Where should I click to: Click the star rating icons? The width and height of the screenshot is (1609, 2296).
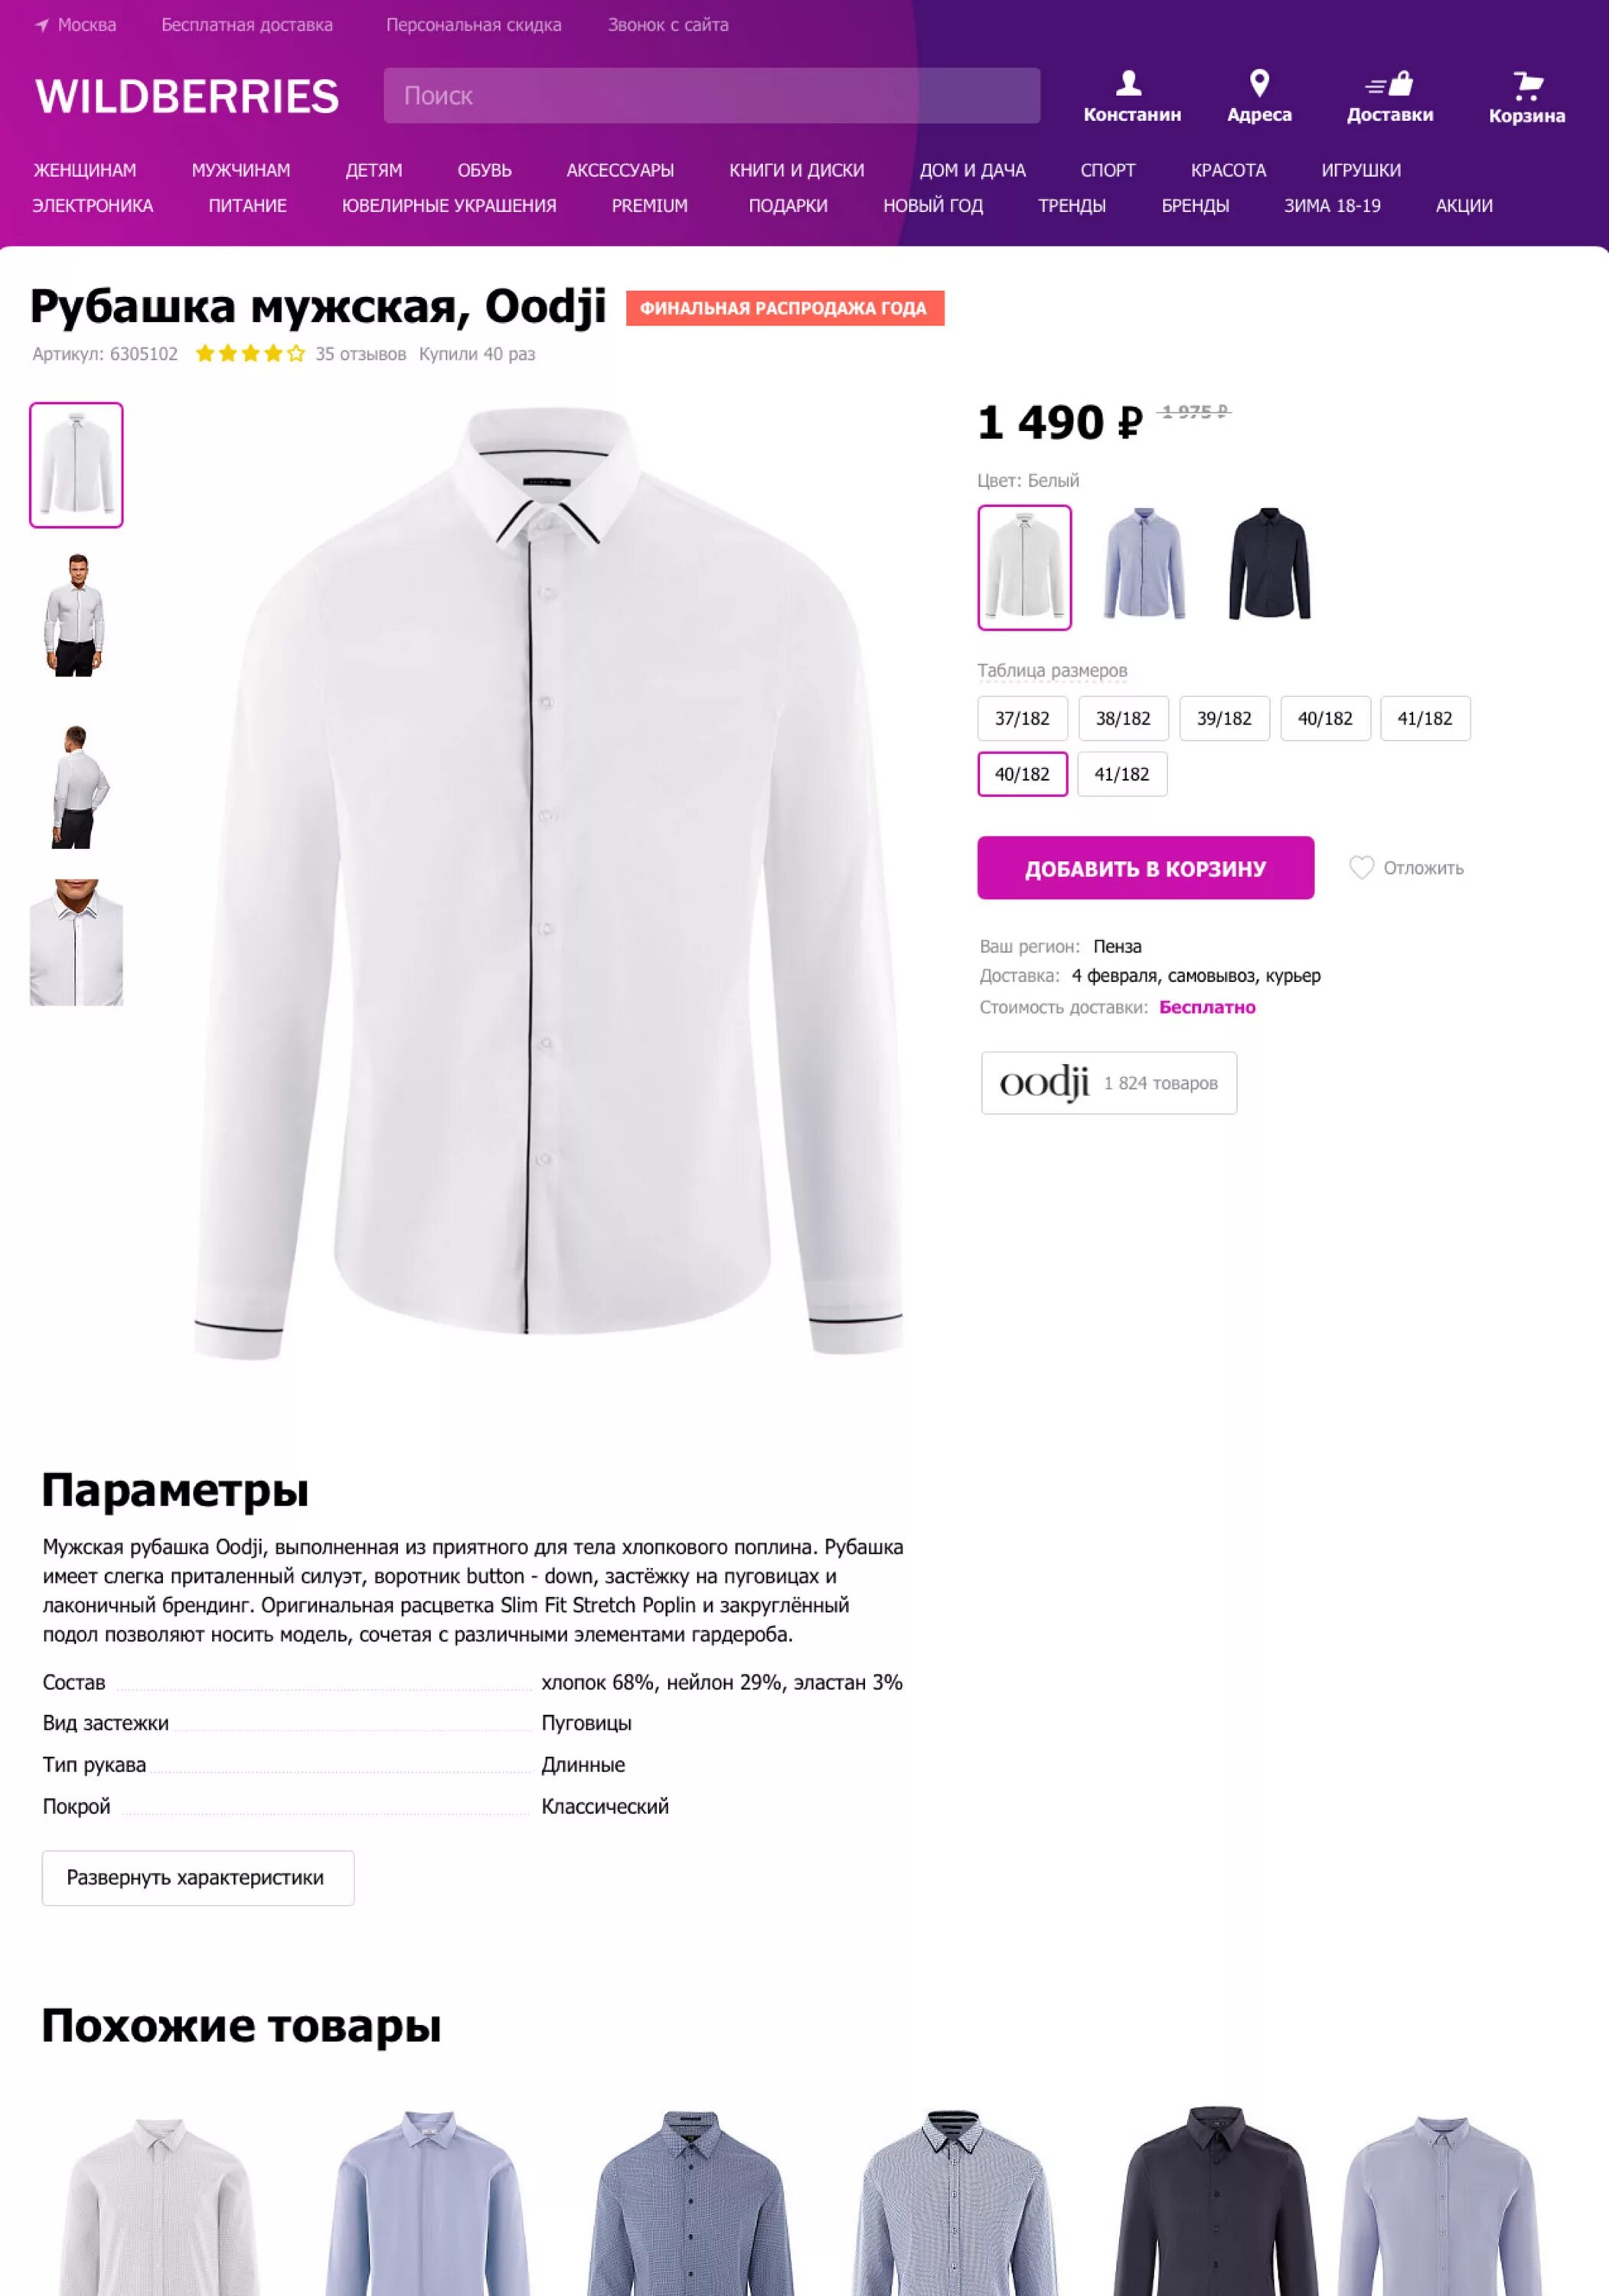point(250,353)
